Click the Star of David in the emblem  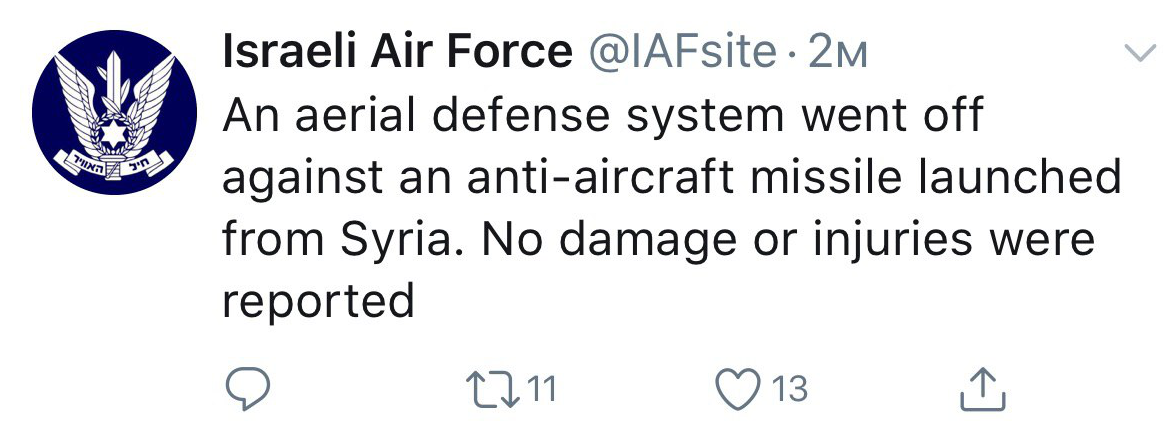tap(114, 133)
